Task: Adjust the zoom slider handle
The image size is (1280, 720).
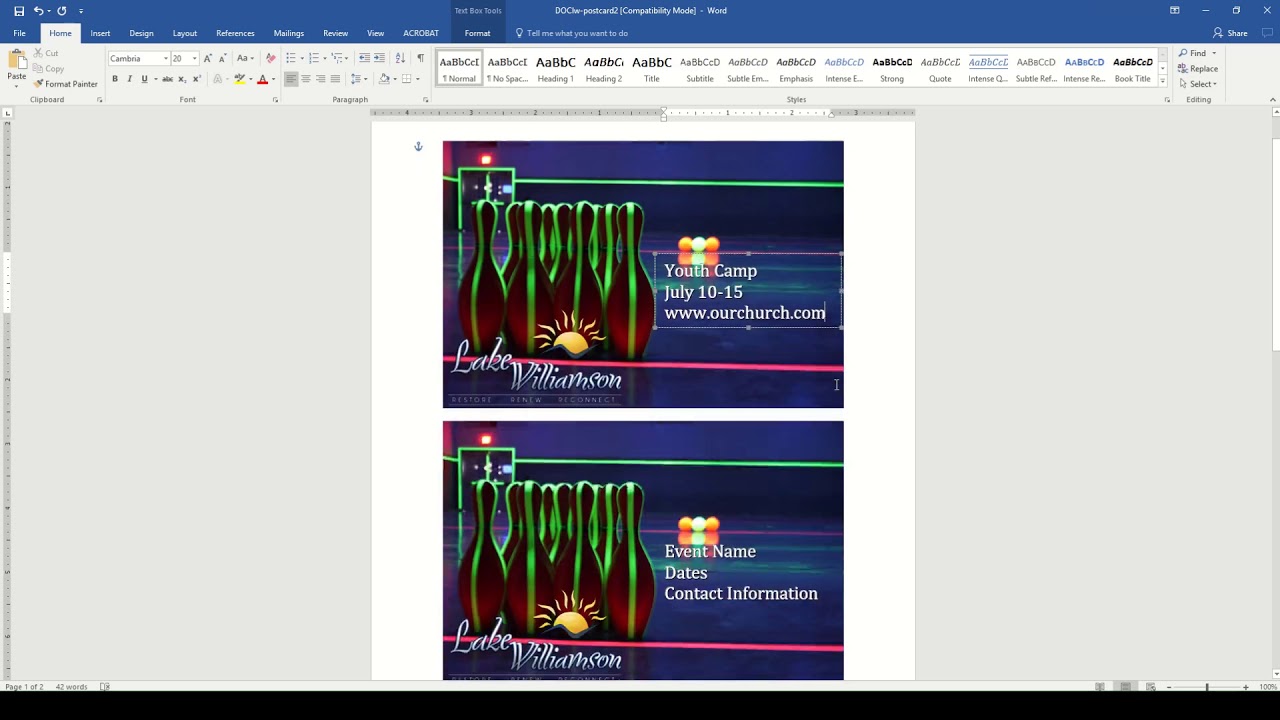Action: click(1207, 687)
